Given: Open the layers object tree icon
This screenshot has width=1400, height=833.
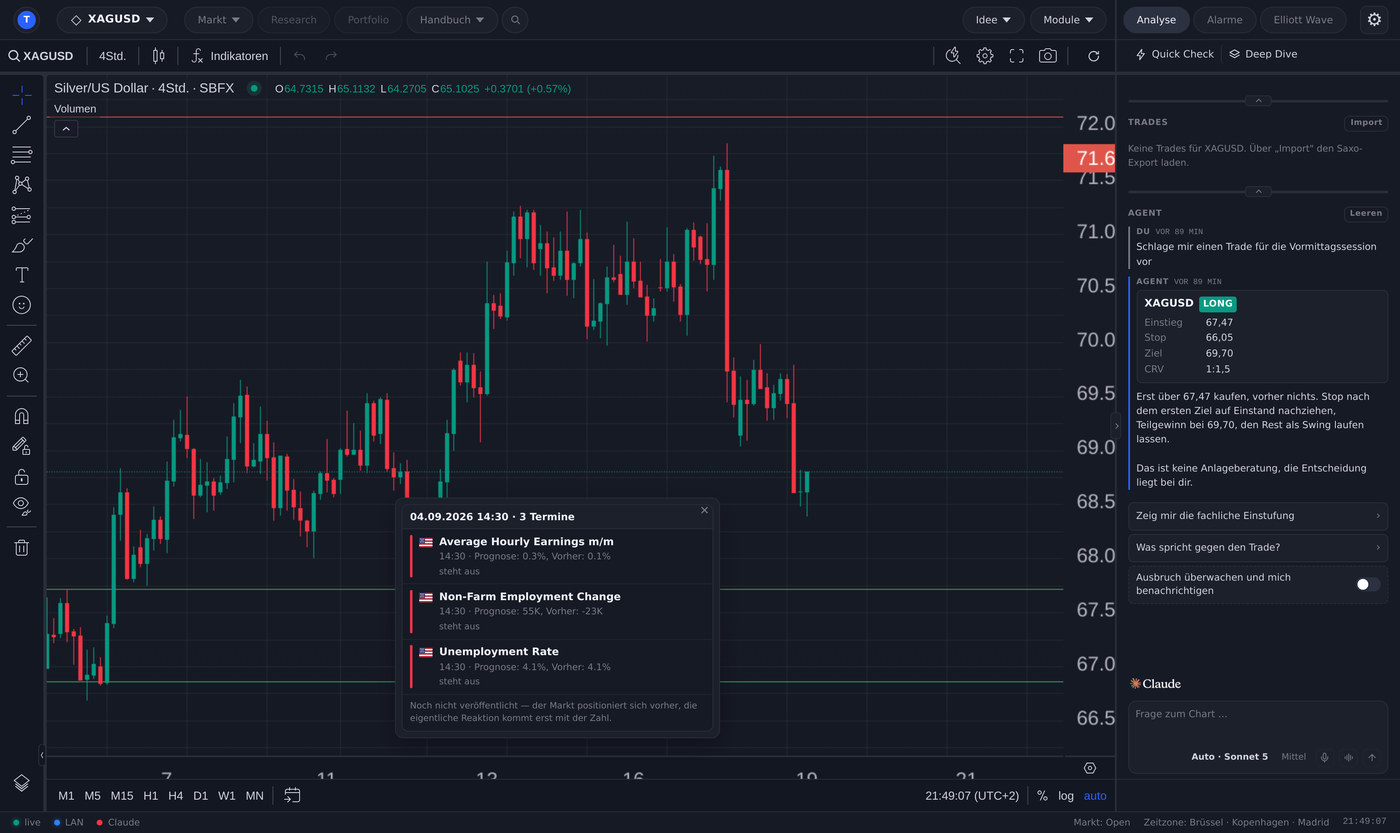Looking at the screenshot, I should click(x=21, y=783).
